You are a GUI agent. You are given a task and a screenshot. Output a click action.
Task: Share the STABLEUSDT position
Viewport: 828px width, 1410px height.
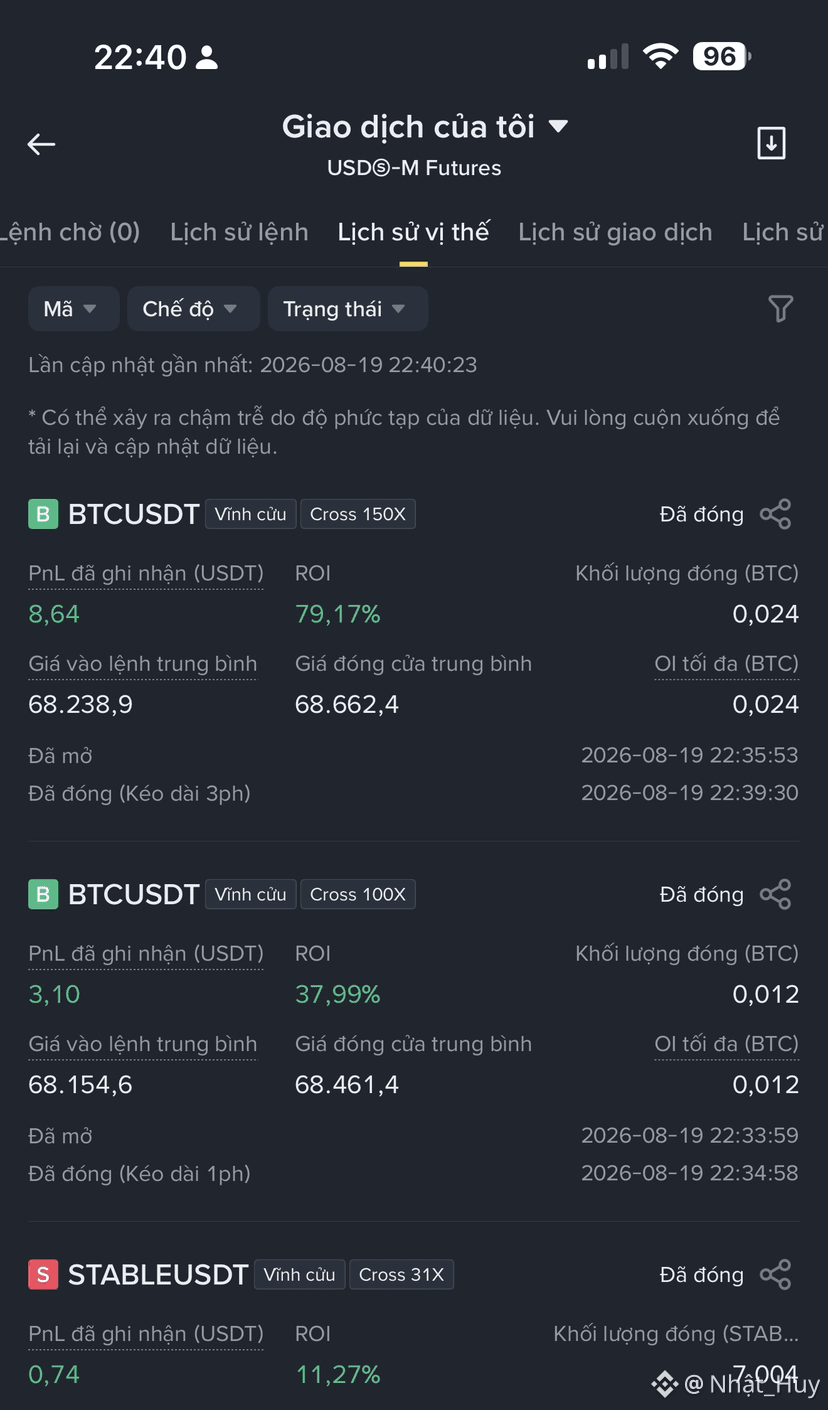775,1274
